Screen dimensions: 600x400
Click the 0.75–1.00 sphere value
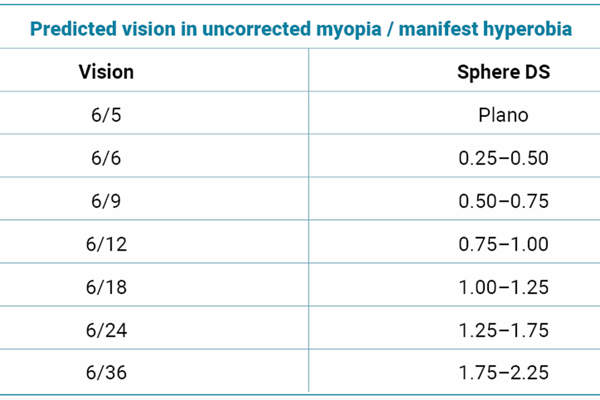[x=503, y=244]
